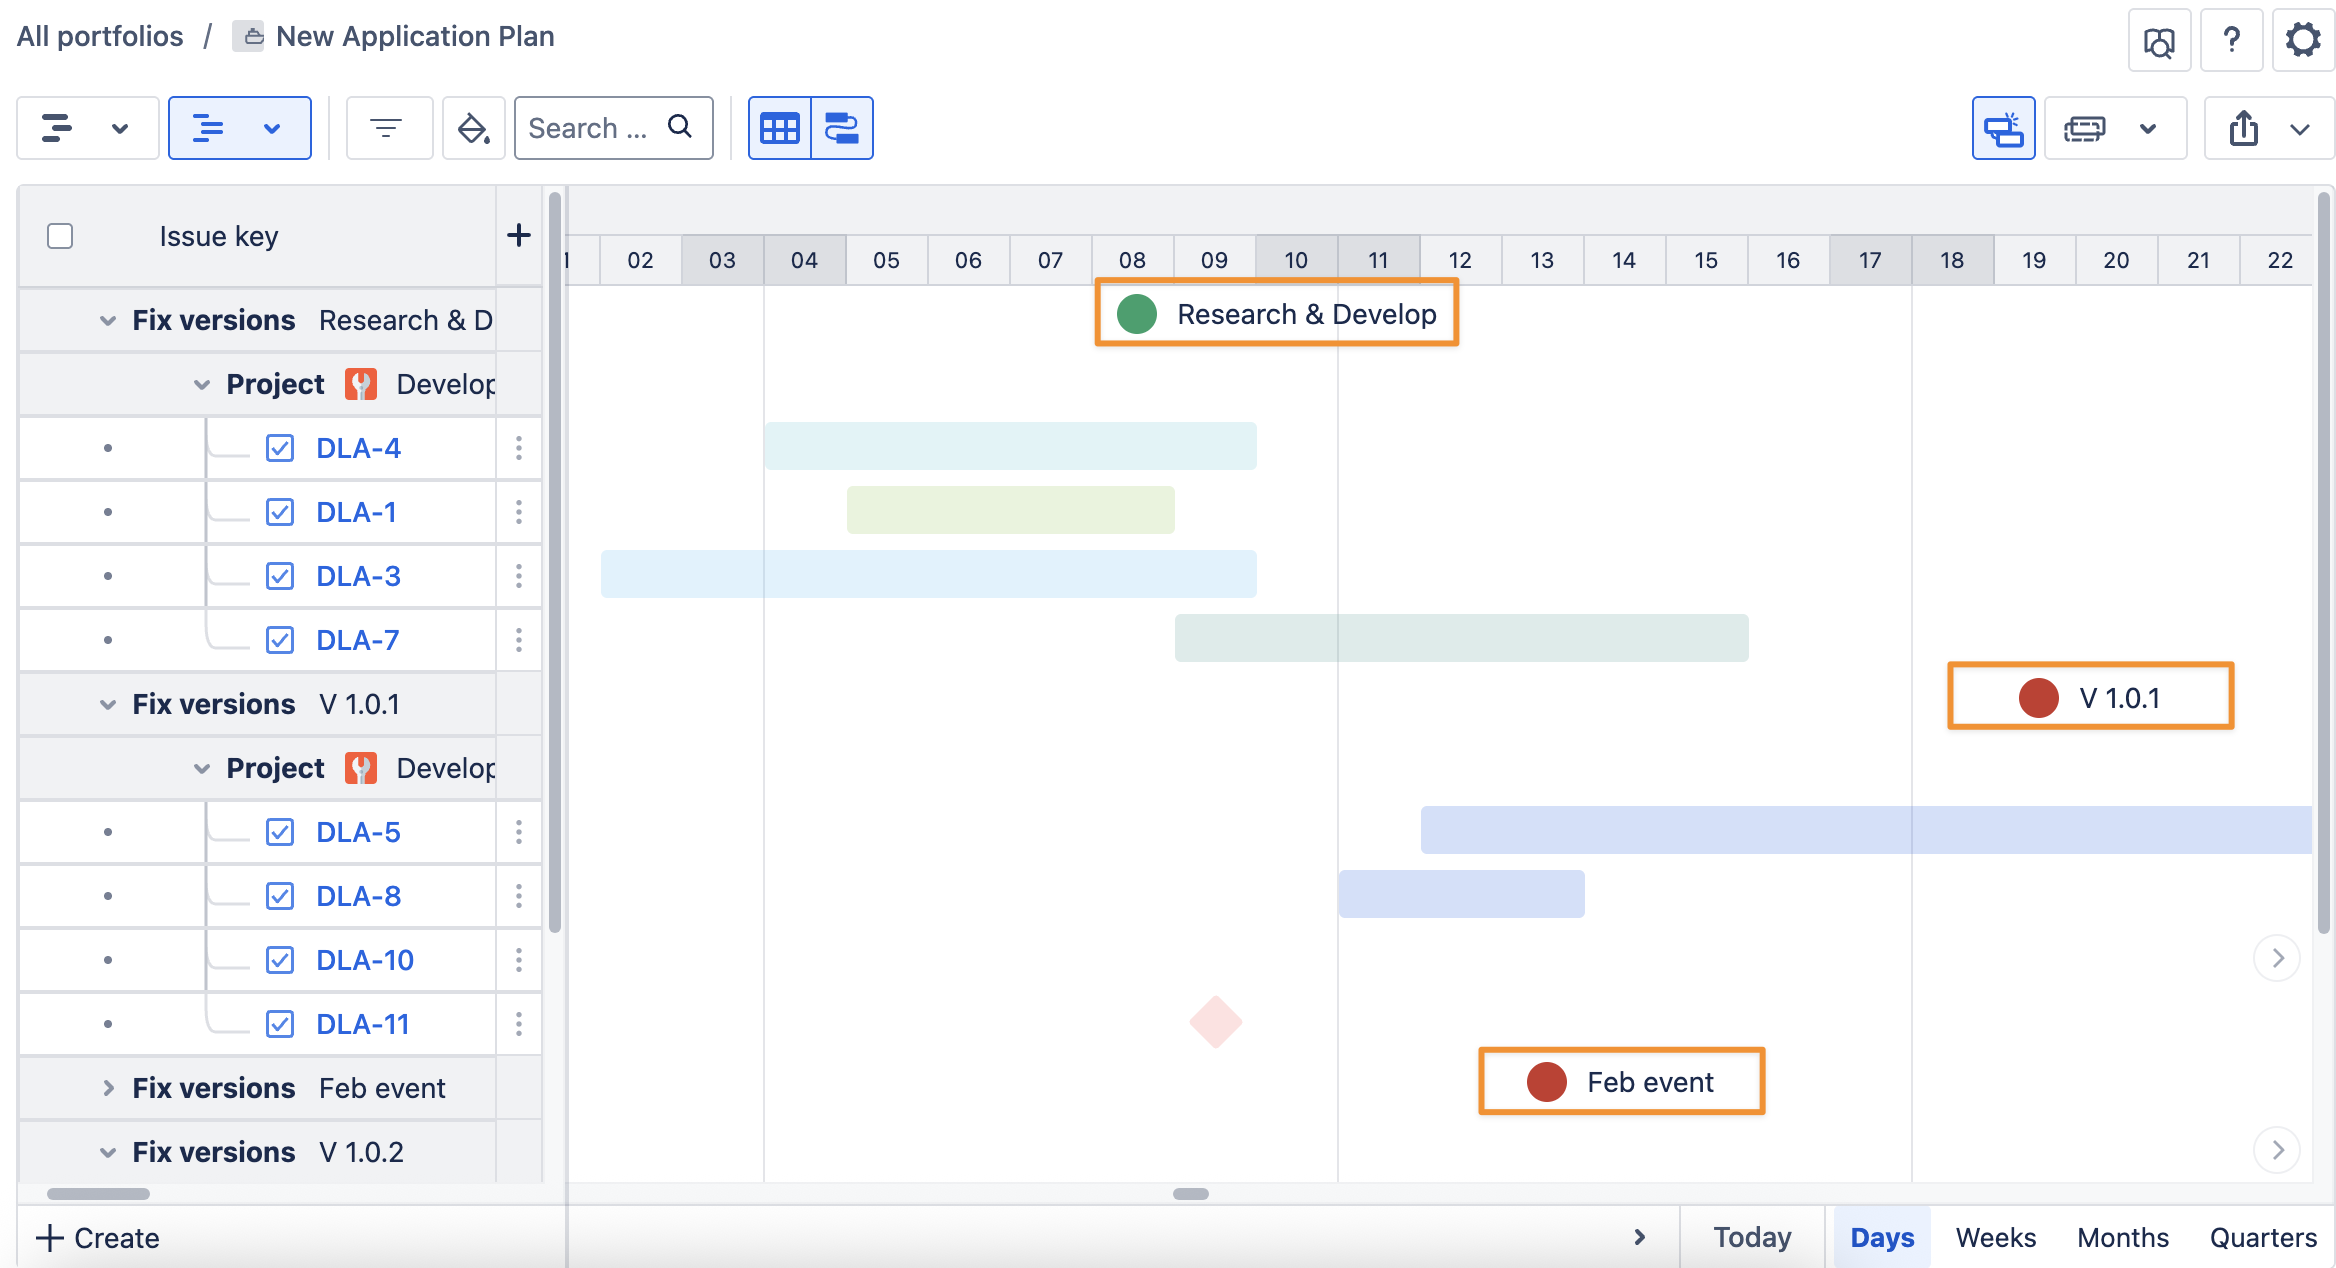This screenshot has width=2336, height=1268.
Task: Click the V 1.0.1 red release marker
Action: [2038, 698]
